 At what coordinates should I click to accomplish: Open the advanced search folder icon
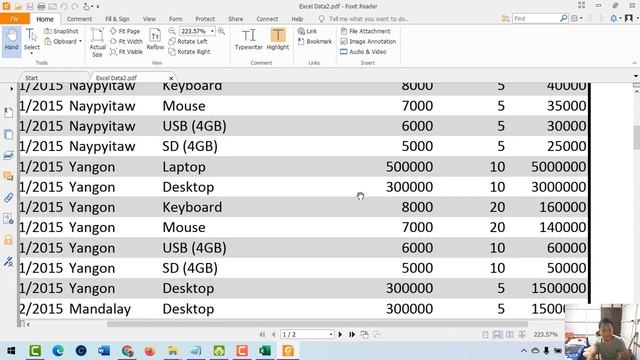(x=505, y=18)
